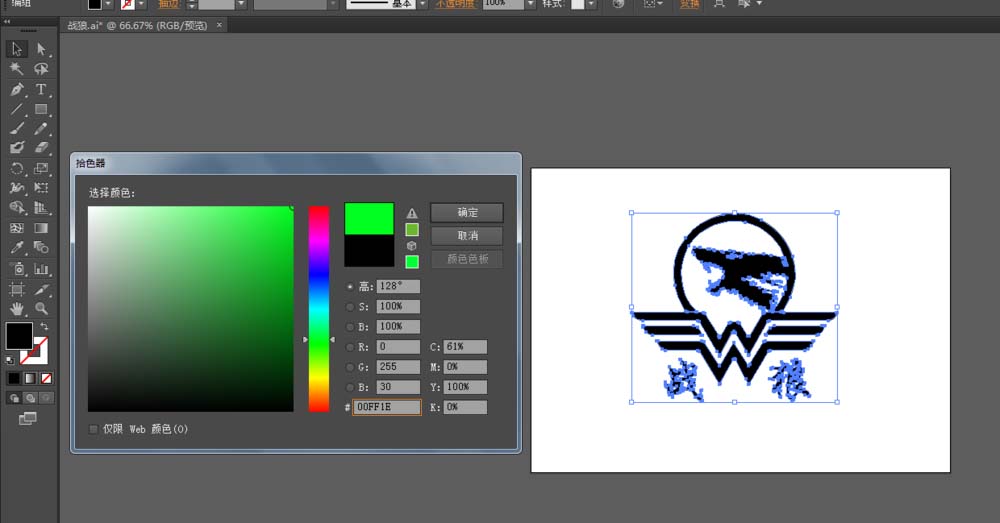
Task: Click inside the green color field picker
Action: (191, 309)
